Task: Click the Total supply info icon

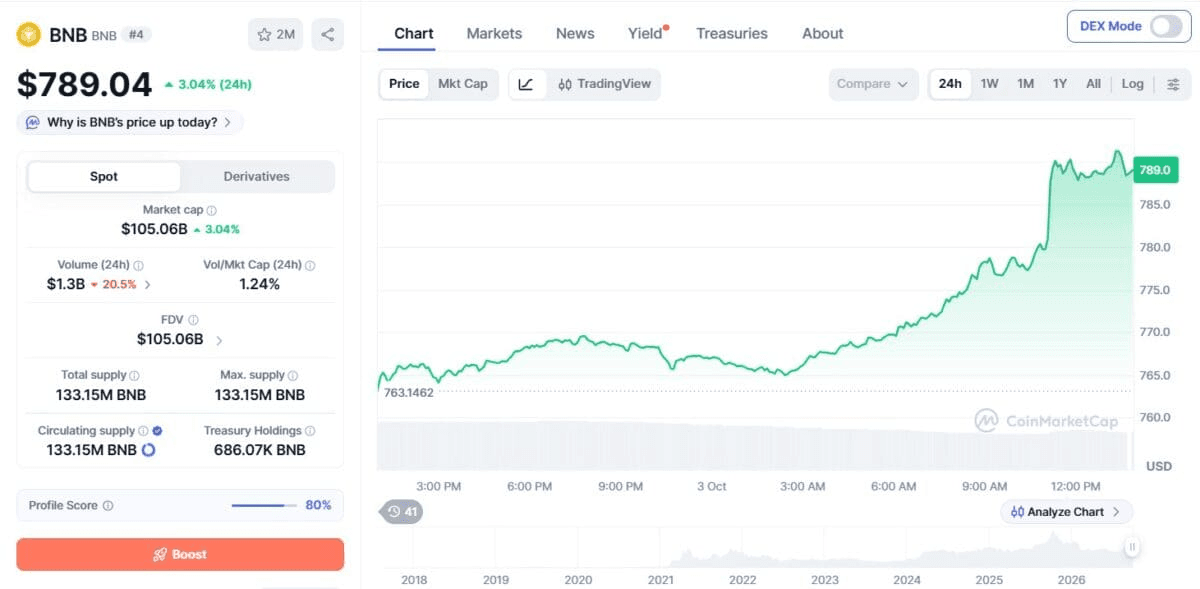Action: point(136,375)
